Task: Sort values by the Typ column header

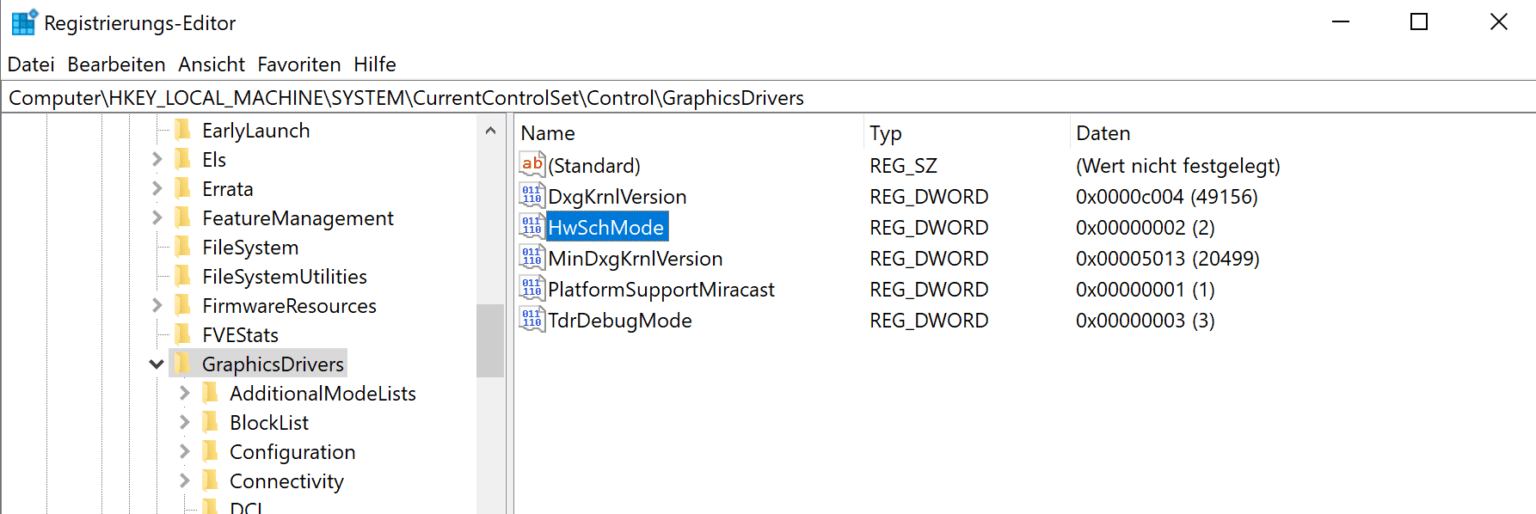Action: tap(967, 133)
